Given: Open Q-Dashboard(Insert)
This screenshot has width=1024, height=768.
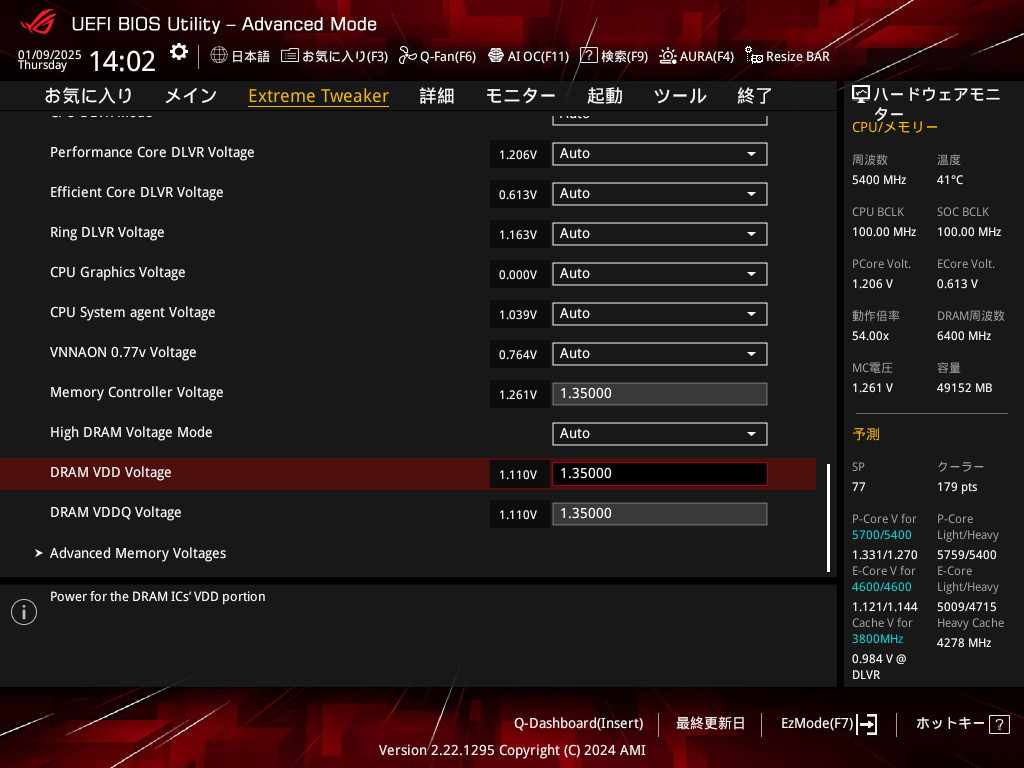Looking at the screenshot, I should pos(578,723).
